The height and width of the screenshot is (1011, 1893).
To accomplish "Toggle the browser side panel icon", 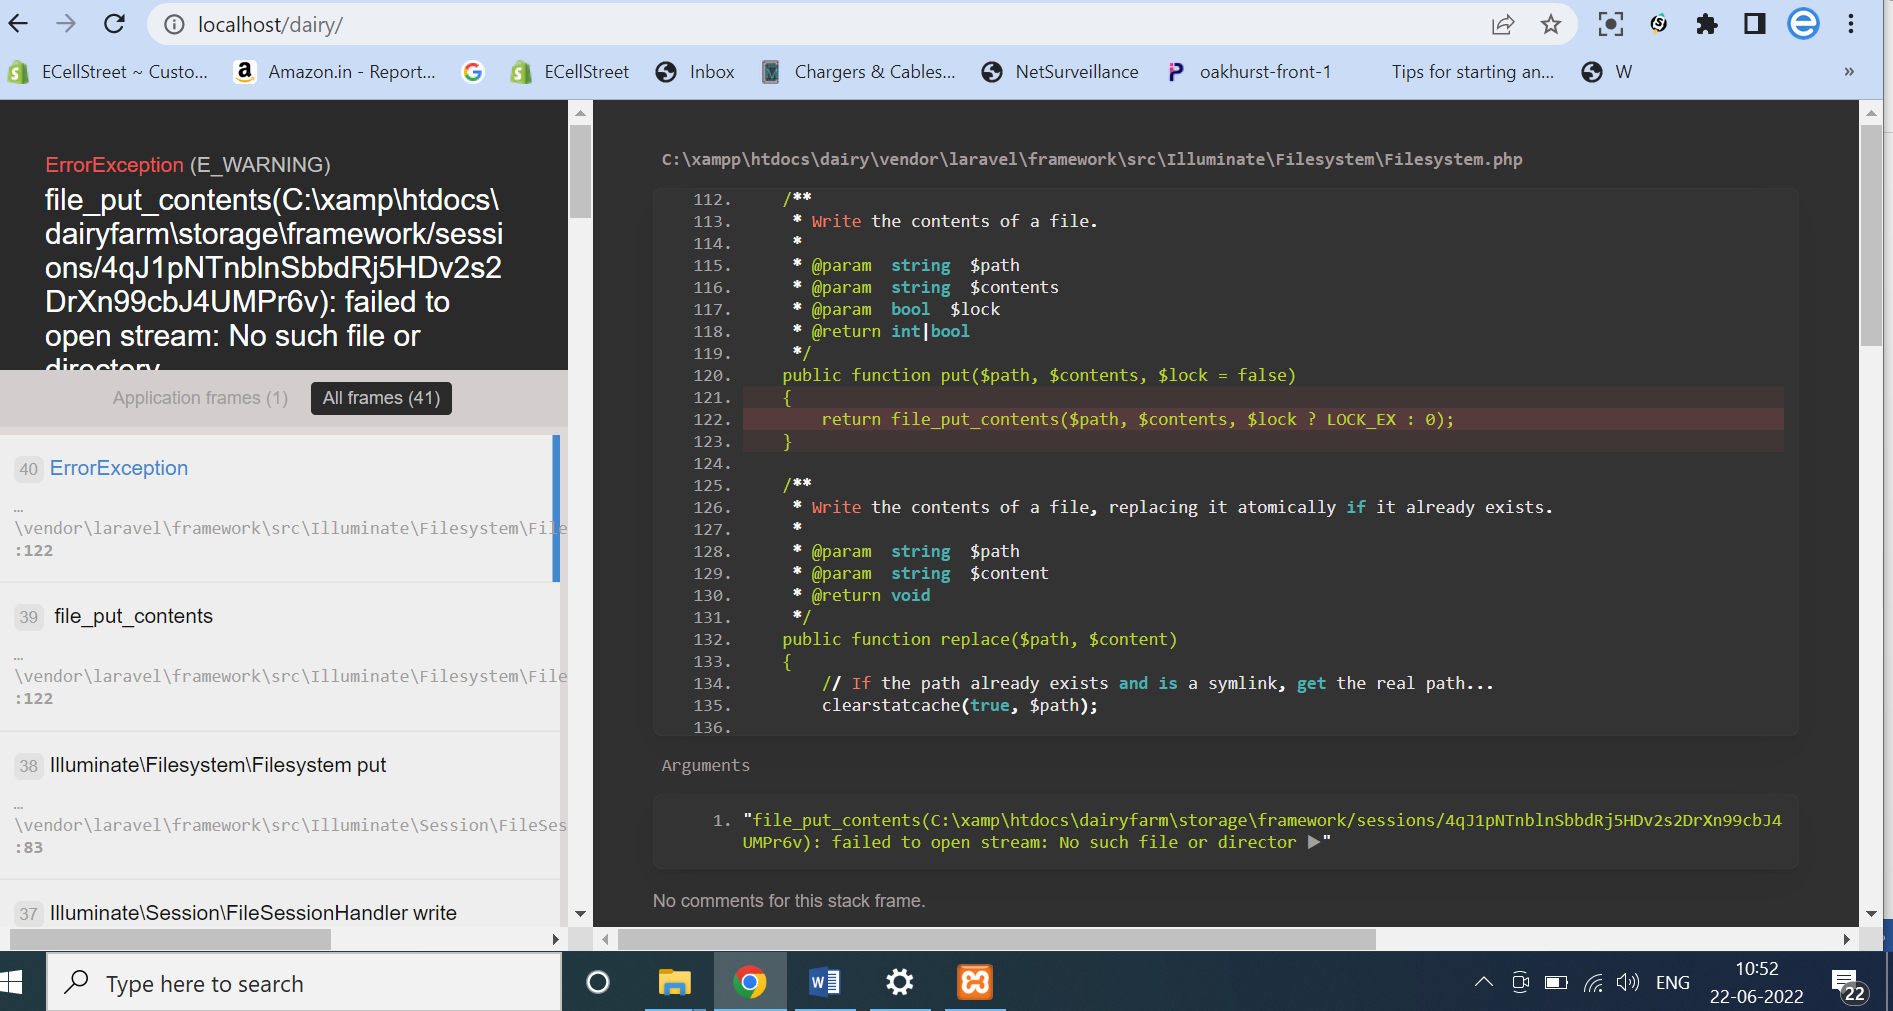I will [x=1754, y=24].
